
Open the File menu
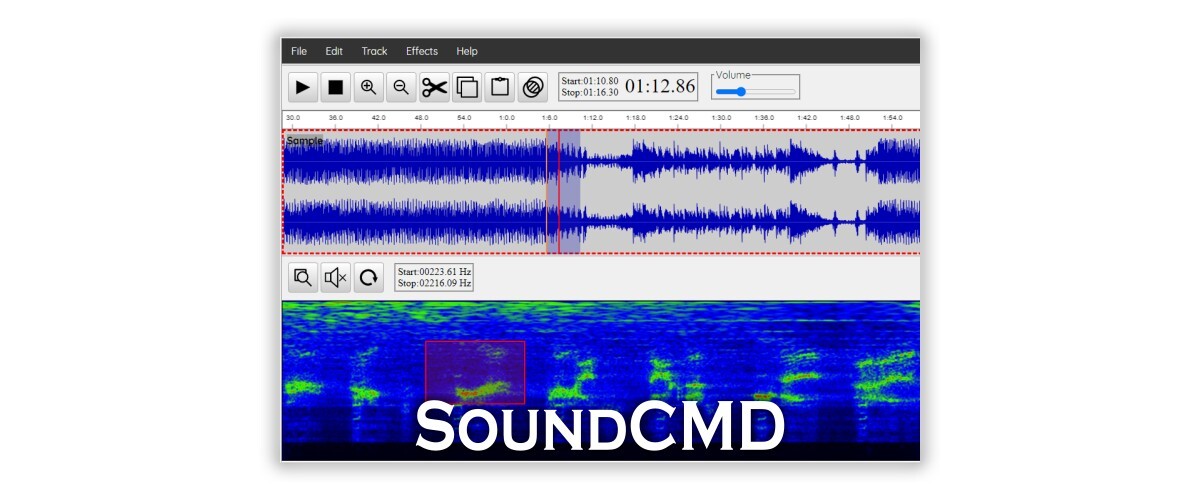coord(299,51)
